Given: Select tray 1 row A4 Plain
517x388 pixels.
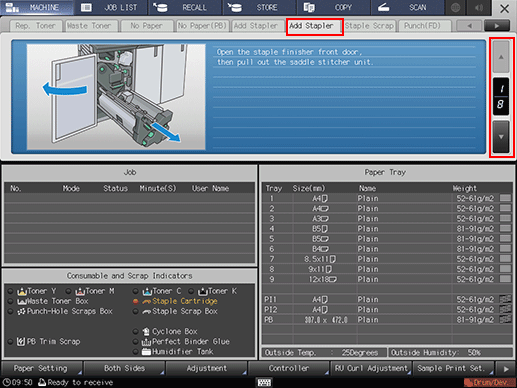Looking at the screenshot, I should coord(387,198).
